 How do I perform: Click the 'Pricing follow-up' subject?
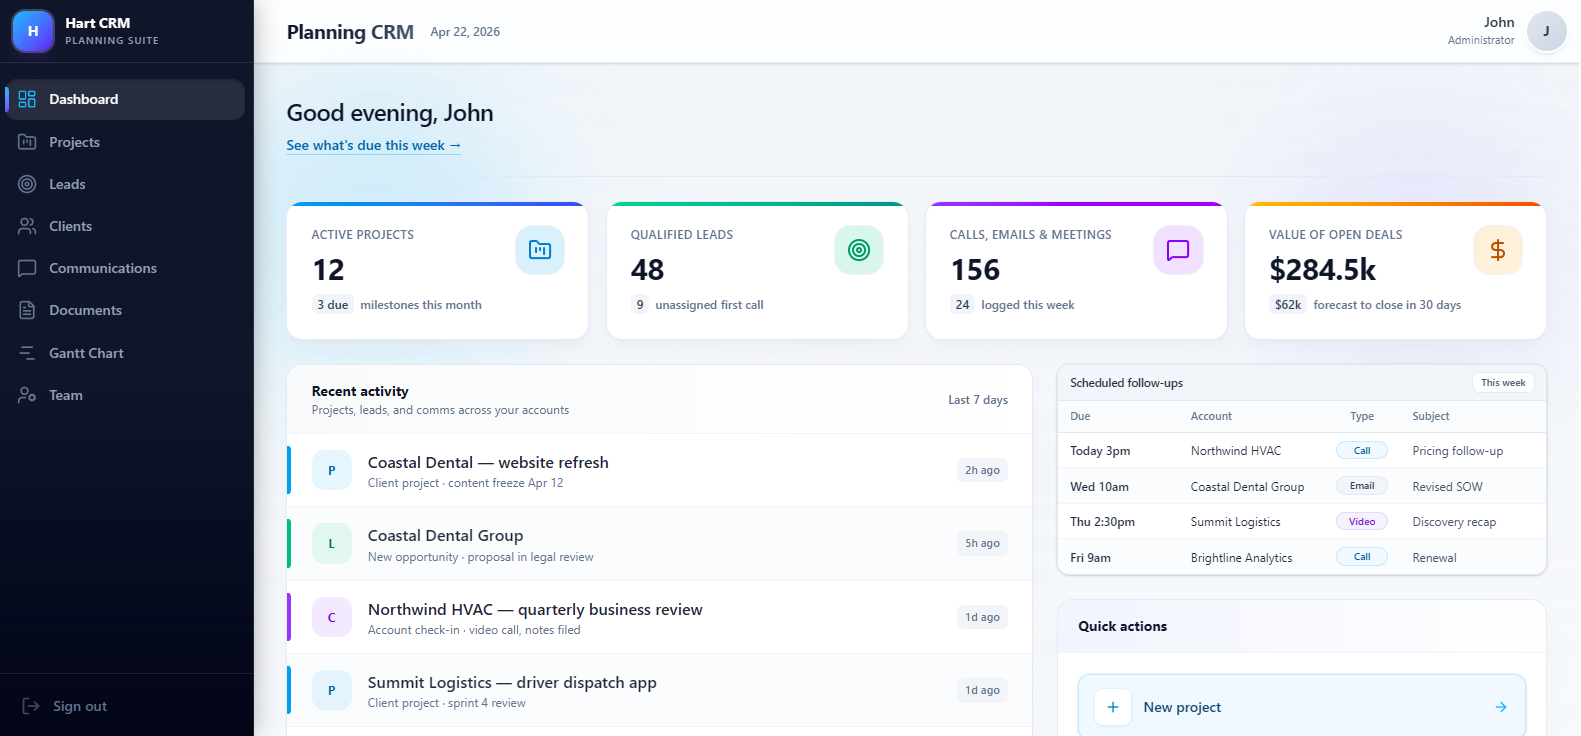pyautogui.click(x=1457, y=451)
